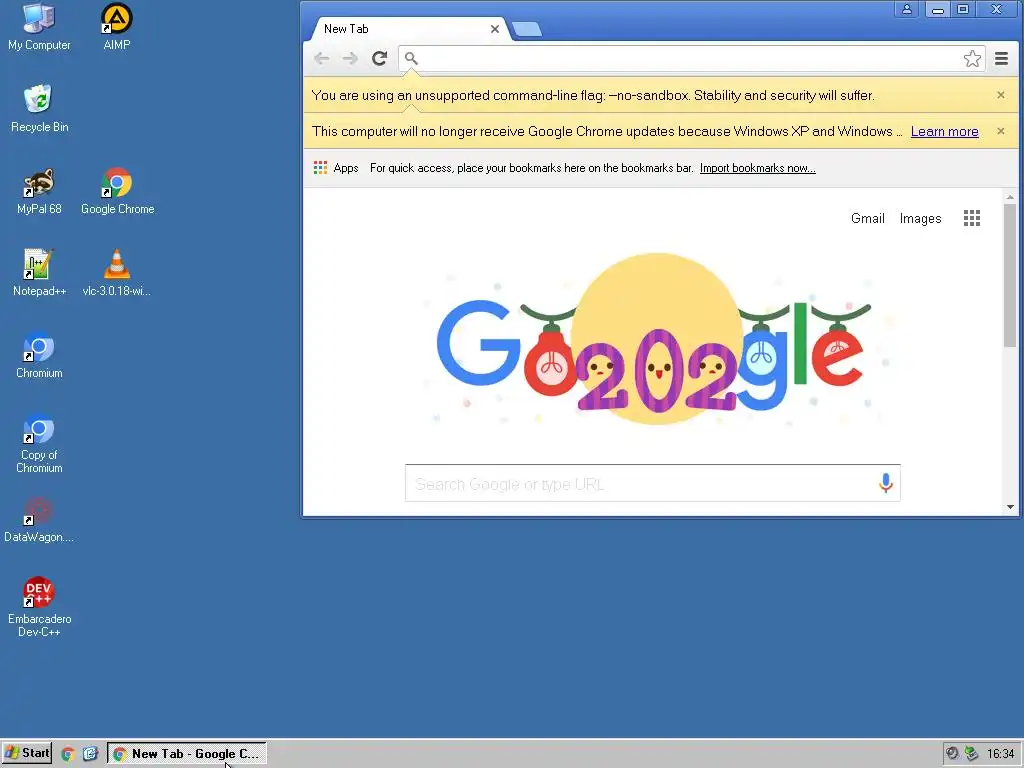The width and height of the screenshot is (1024, 768).
Task: Click page scrollbar up arrow
Action: click(1010, 197)
